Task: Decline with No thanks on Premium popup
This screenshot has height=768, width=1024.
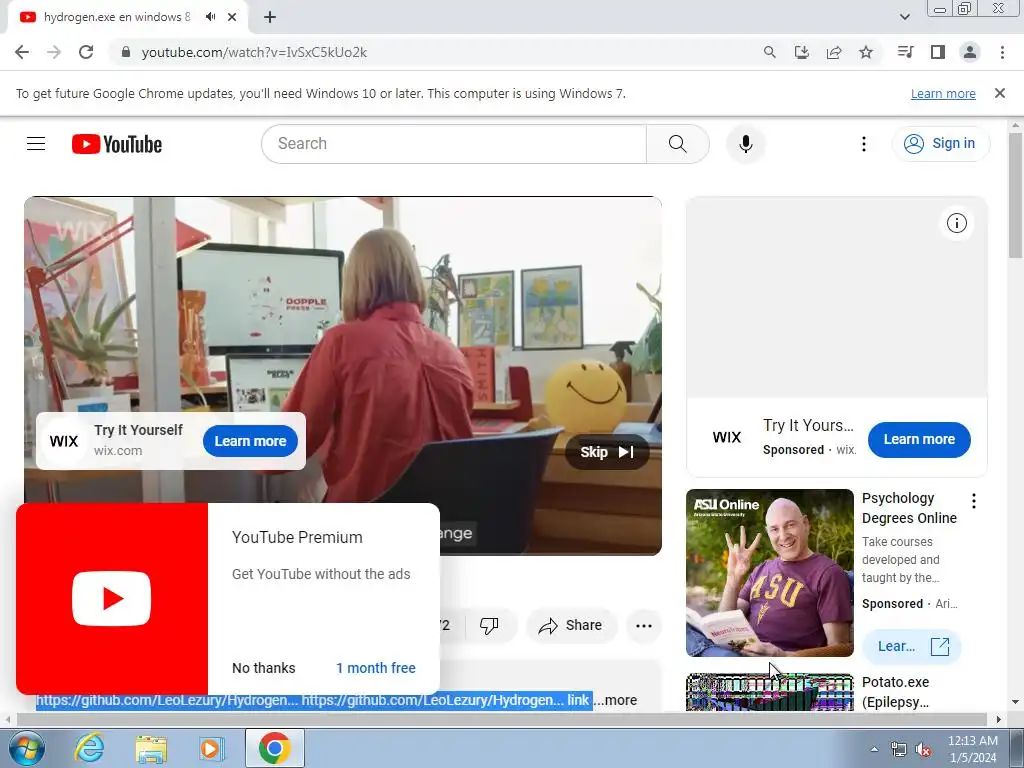Action: (263, 668)
